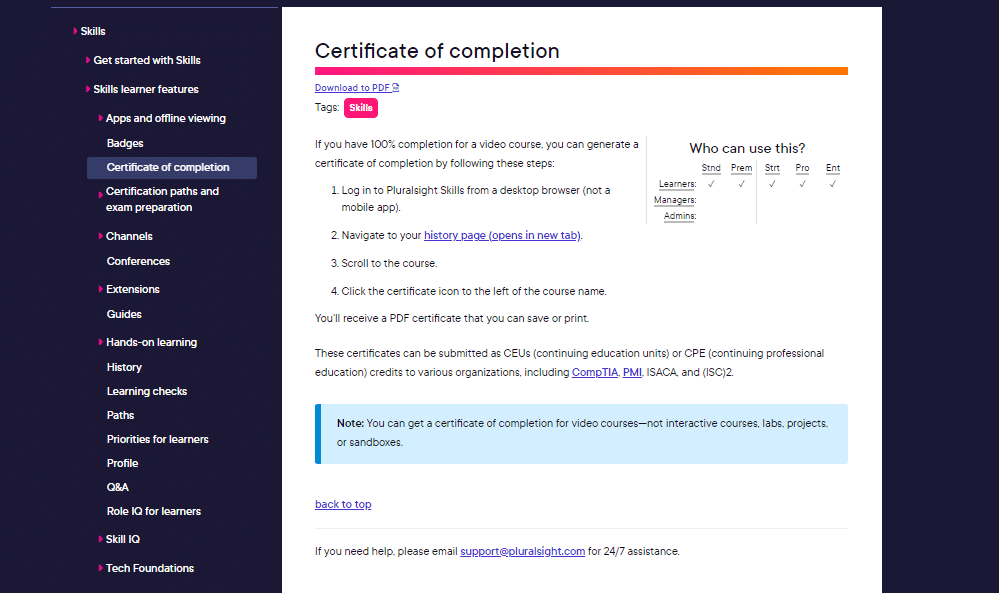This screenshot has height=593, width=999.
Task: Click the Stnd plan column header
Action: pos(711,168)
